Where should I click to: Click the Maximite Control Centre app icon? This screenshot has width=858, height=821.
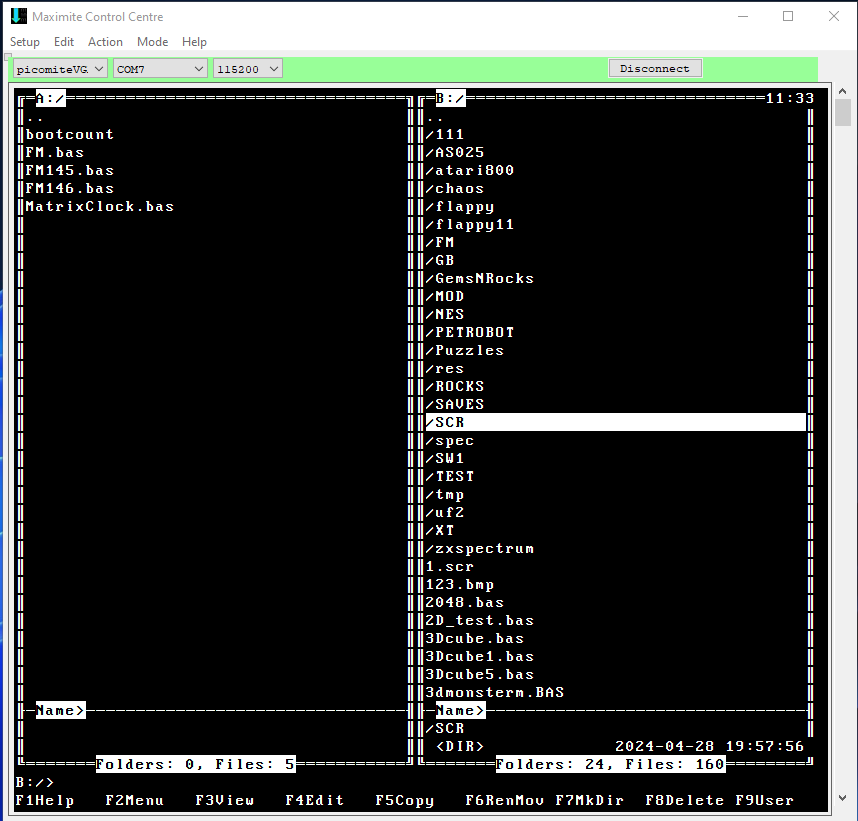(x=18, y=17)
